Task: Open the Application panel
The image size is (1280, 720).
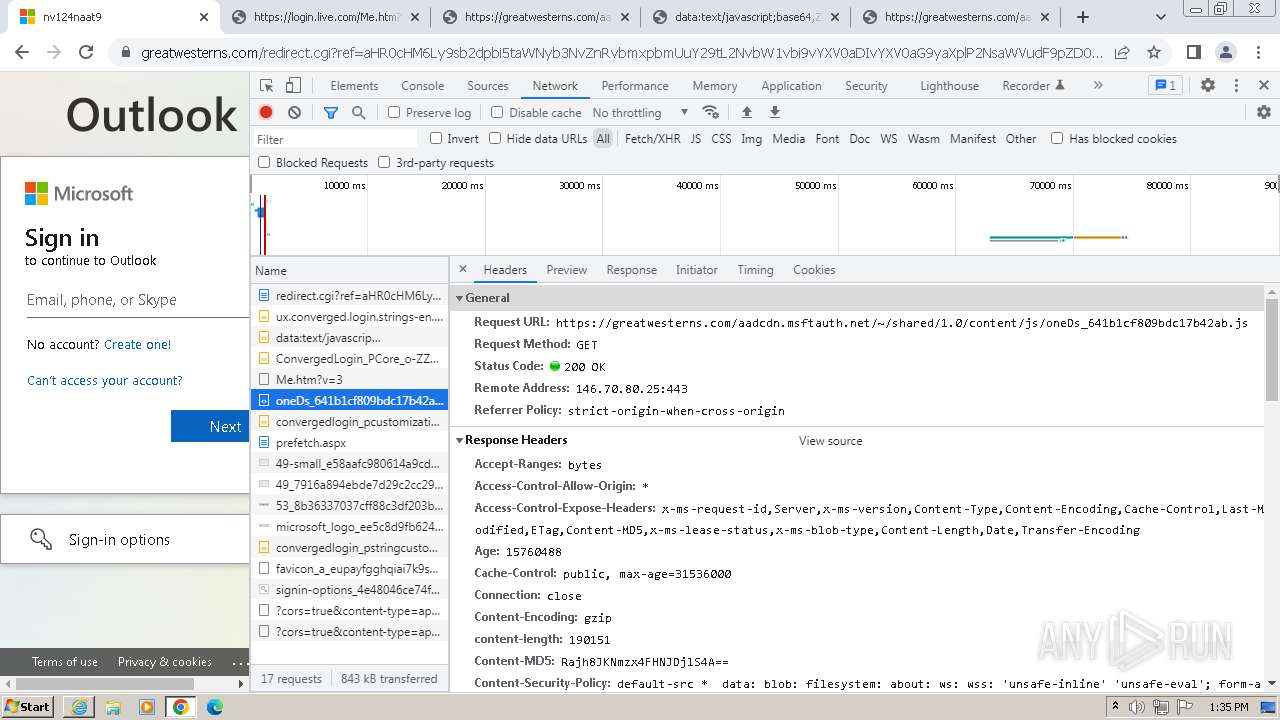Action: (x=791, y=86)
